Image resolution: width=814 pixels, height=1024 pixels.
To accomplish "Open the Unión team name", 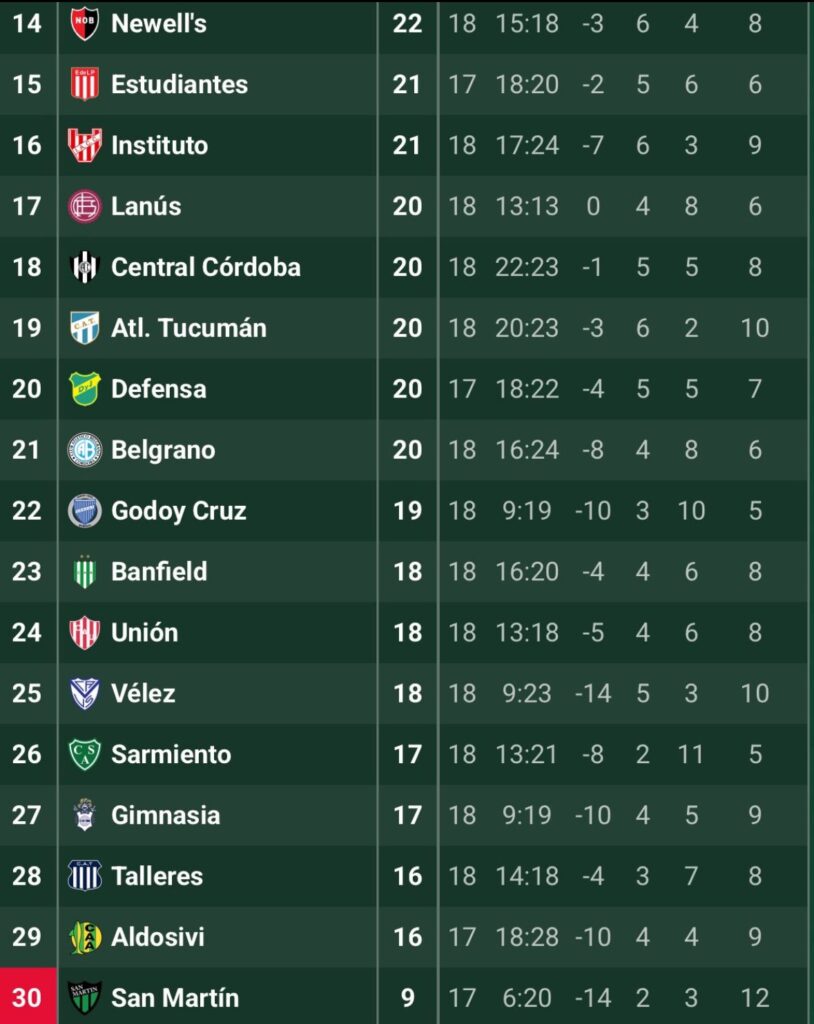I will [144, 632].
